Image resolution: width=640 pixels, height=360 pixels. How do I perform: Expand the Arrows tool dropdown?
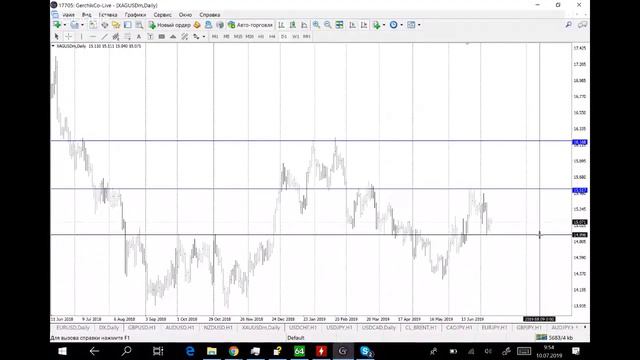point(204,36)
